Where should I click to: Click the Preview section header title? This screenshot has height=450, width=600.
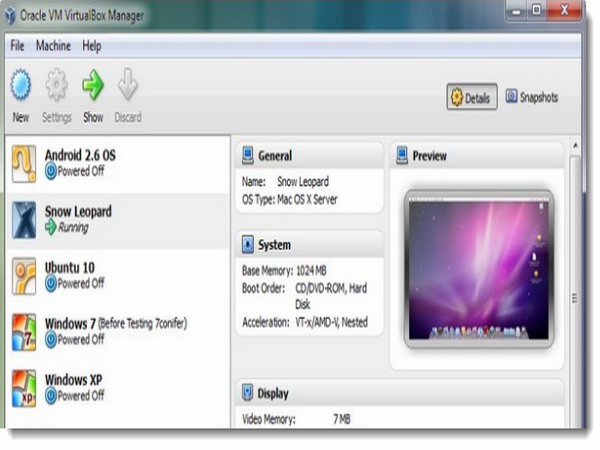click(429, 156)
